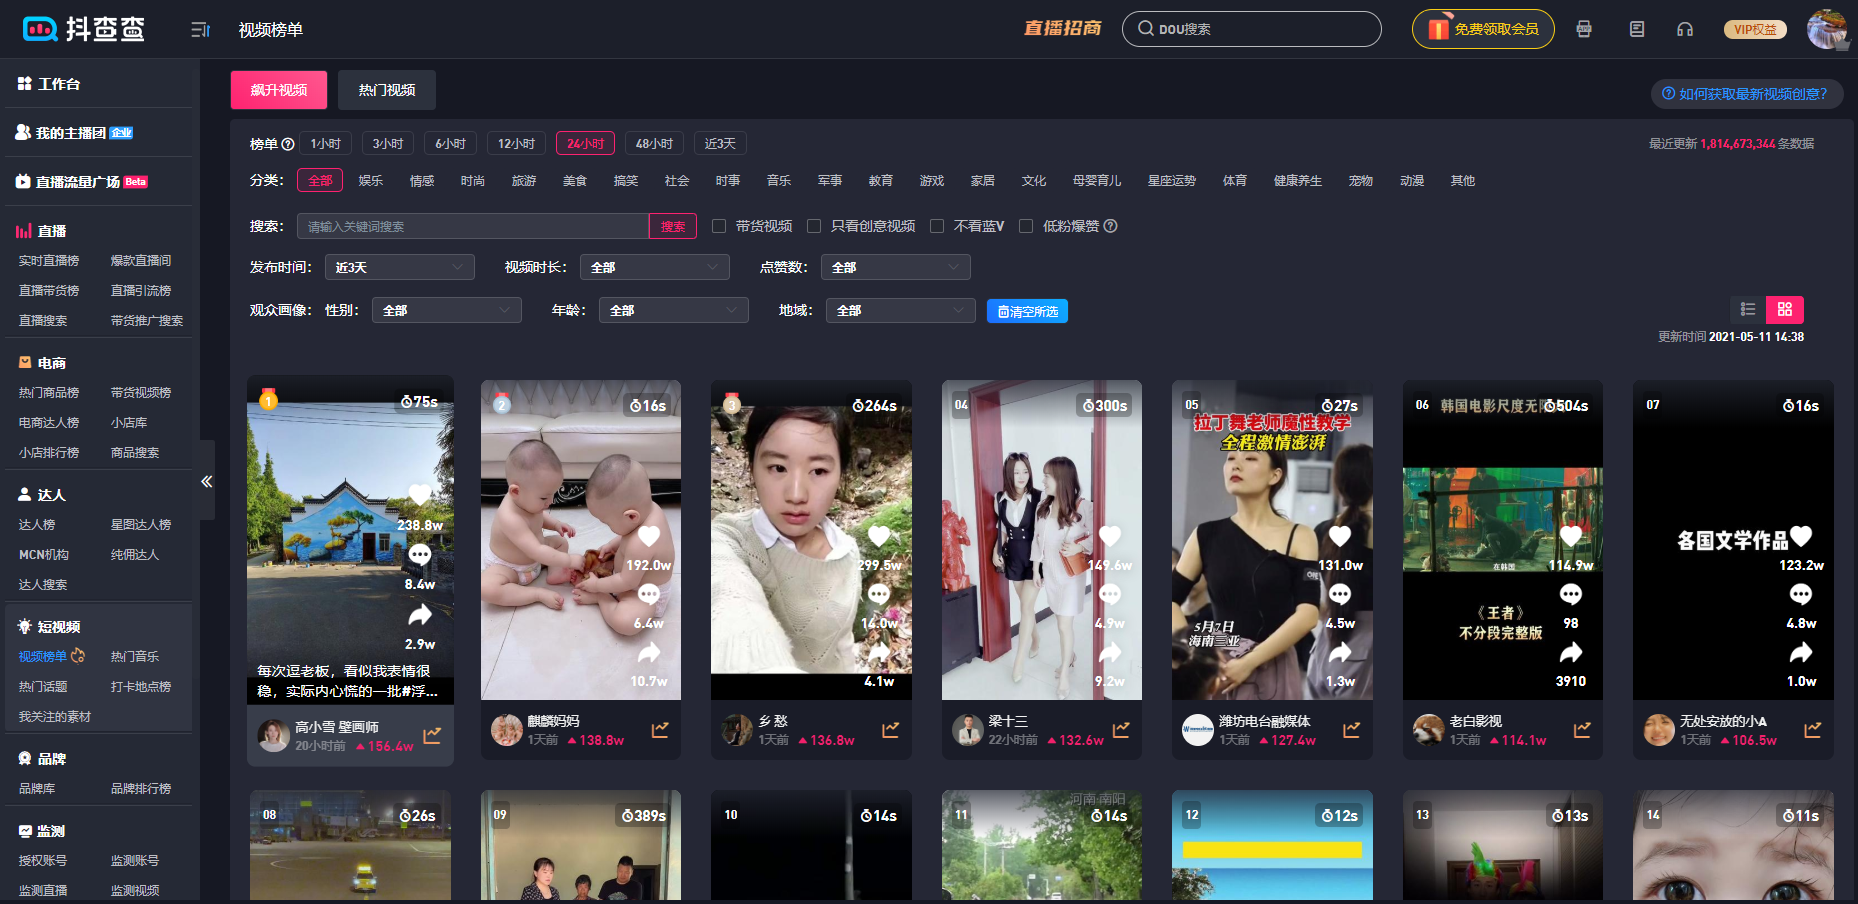
Task: Switch to the 热门视频 tab
Action: click(387, 90)
